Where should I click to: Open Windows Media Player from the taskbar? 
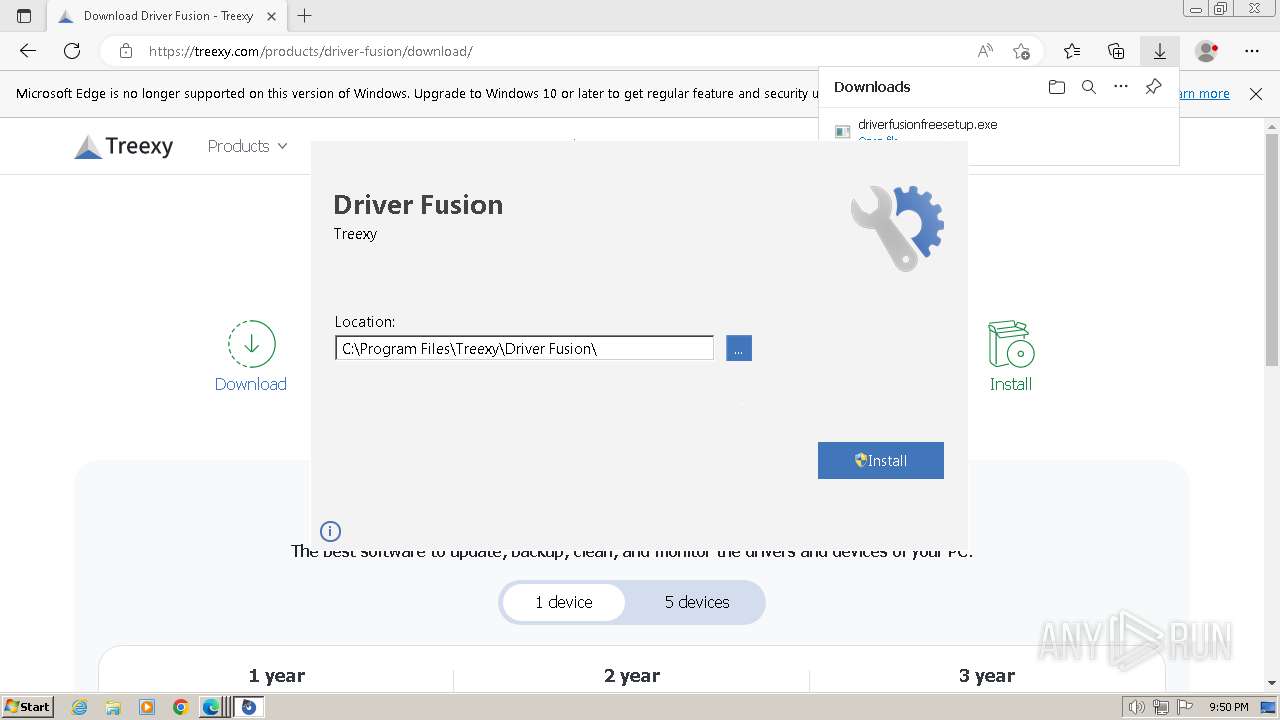[147, 707]
